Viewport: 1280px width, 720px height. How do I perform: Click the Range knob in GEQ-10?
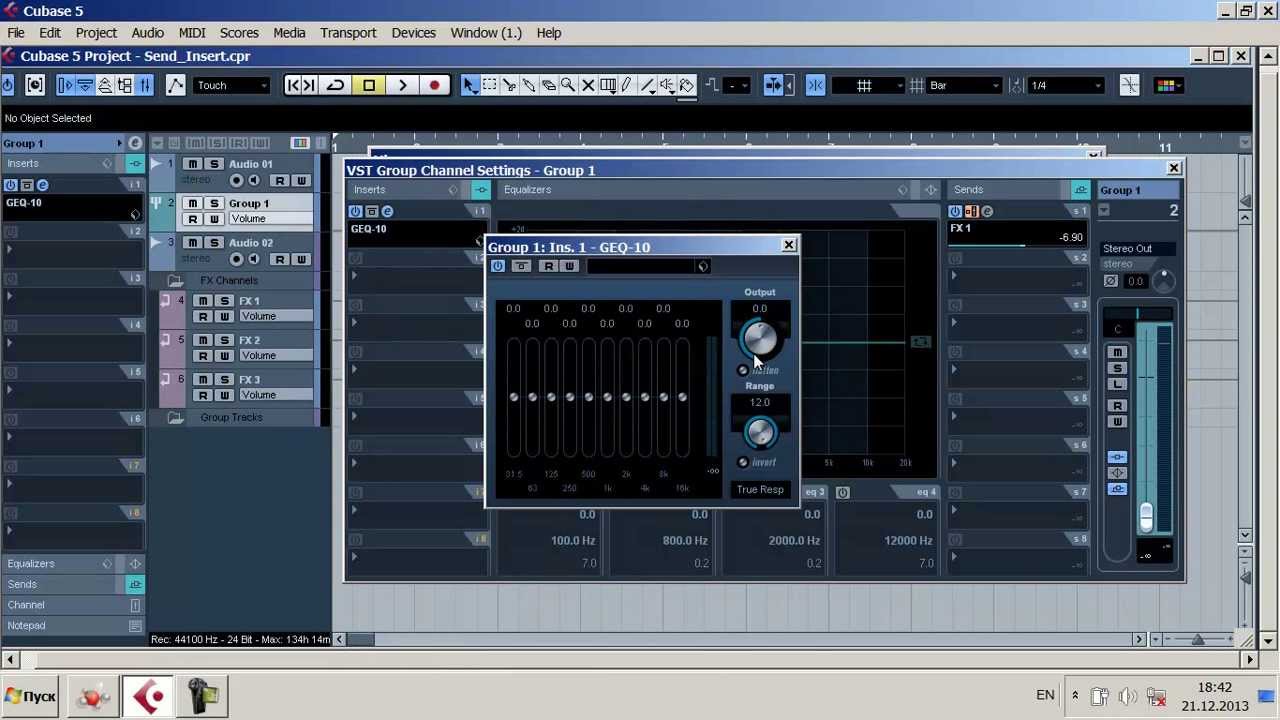(760, 432)
